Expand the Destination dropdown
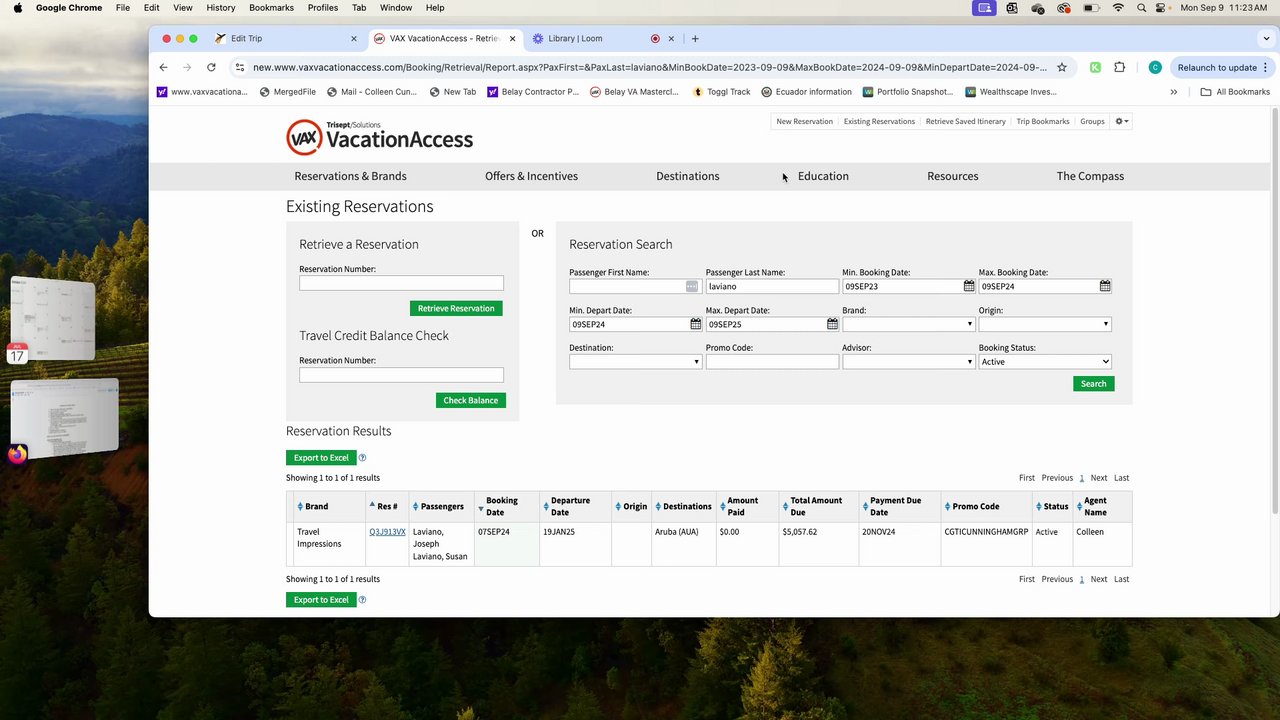Image resolution: width=1280 pixels, height=720 pixels. (635, 362)
